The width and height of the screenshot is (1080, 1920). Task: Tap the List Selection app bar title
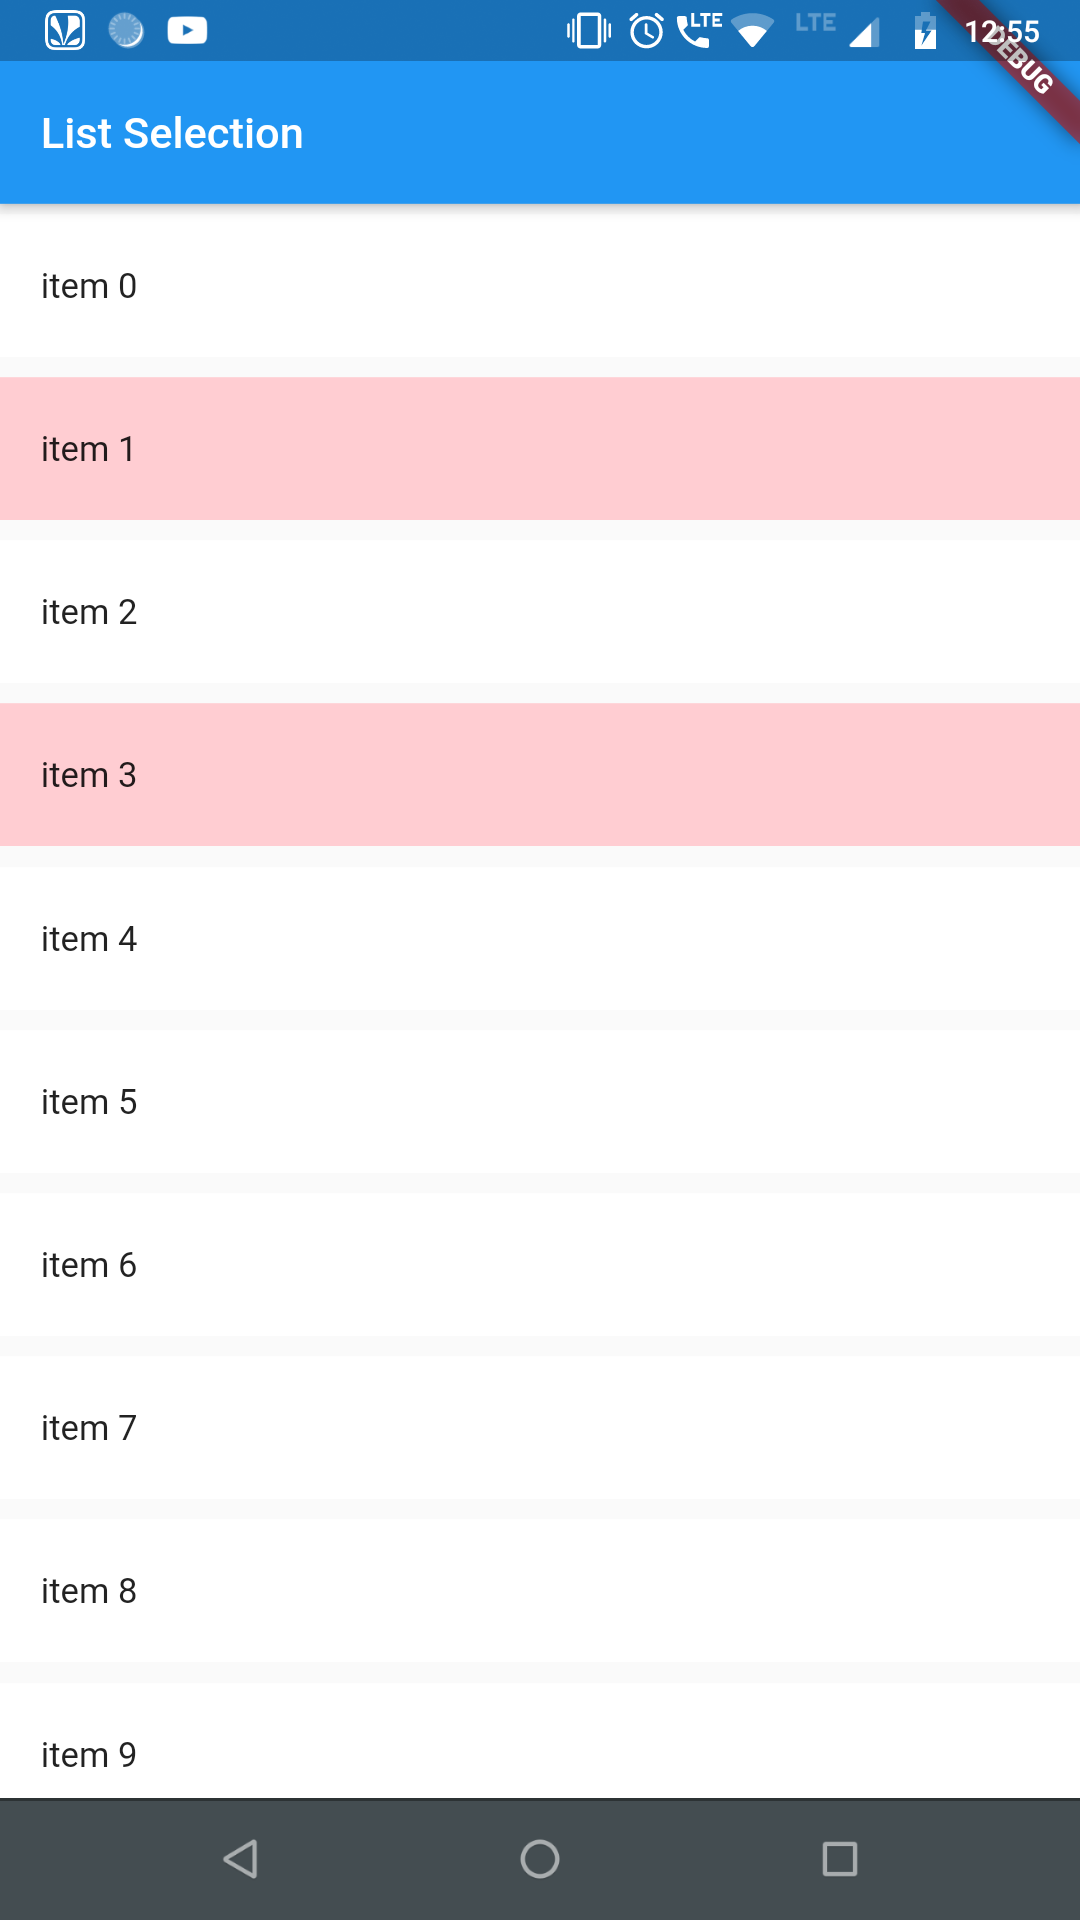tap(172, 132)
